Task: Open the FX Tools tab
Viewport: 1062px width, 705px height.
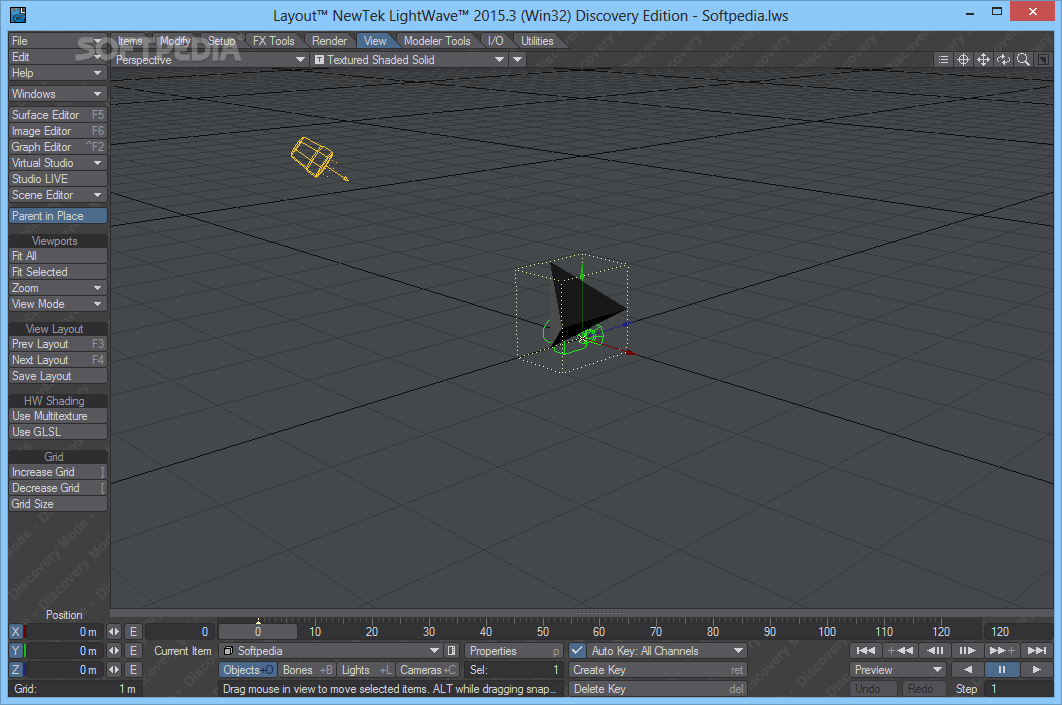Action: pos(274,41)
